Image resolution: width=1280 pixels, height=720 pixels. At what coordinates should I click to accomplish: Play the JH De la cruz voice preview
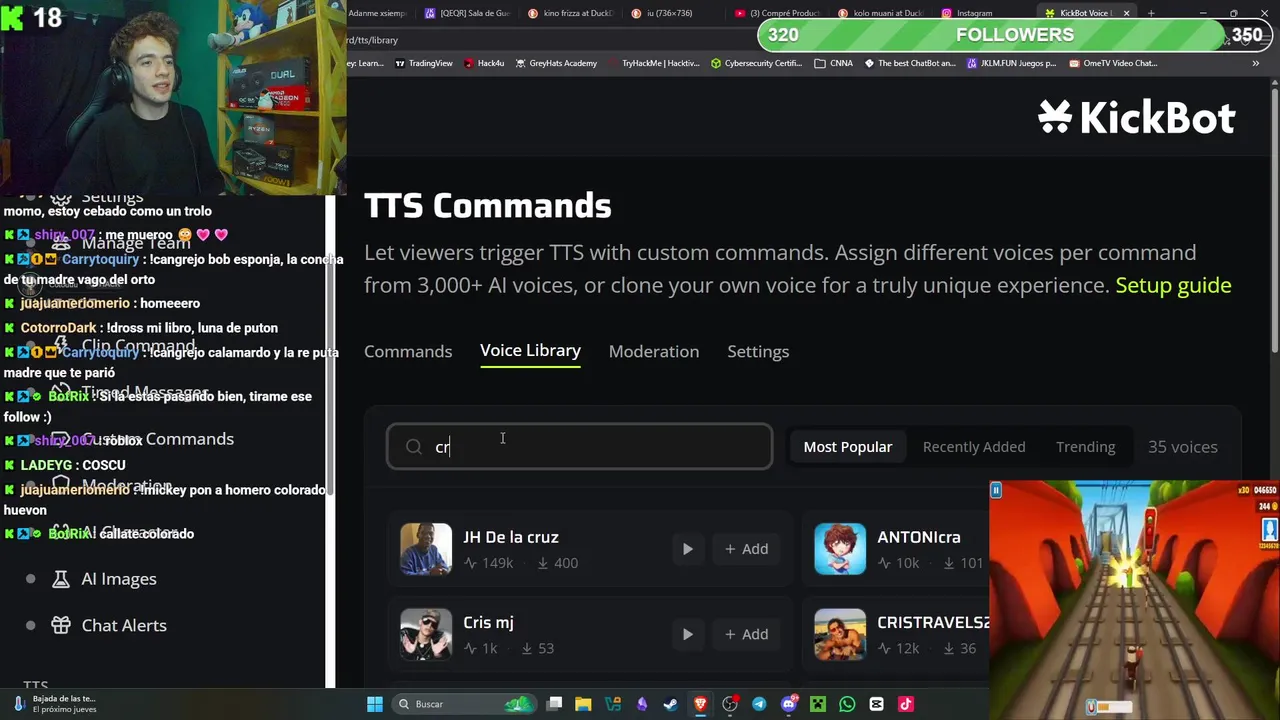pyautogui.click(x=687, y=549)
